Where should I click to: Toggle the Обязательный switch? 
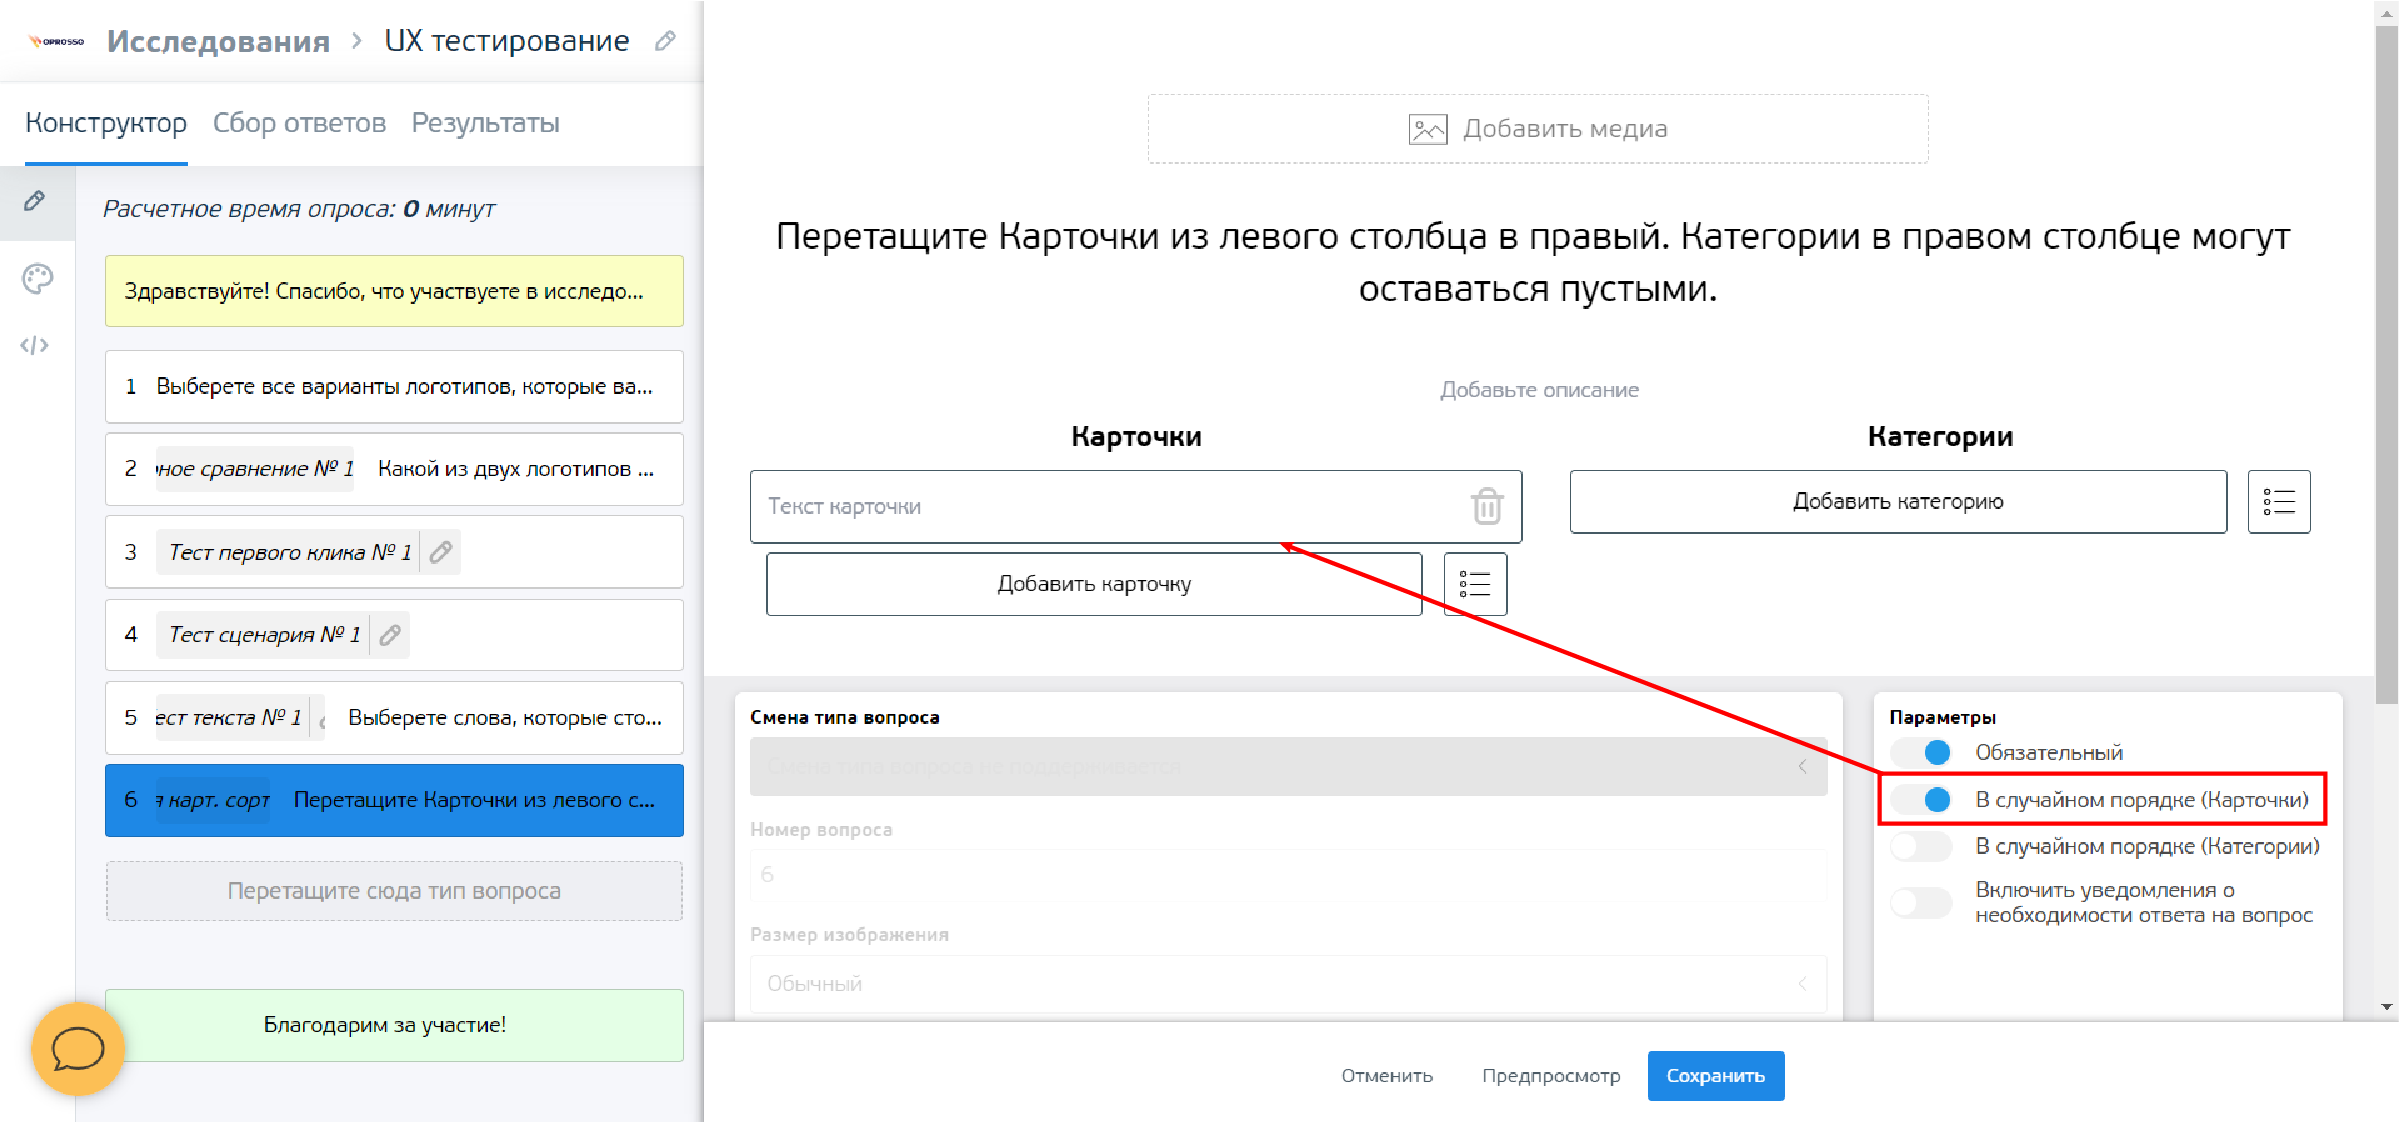[x=1922, y=752]
